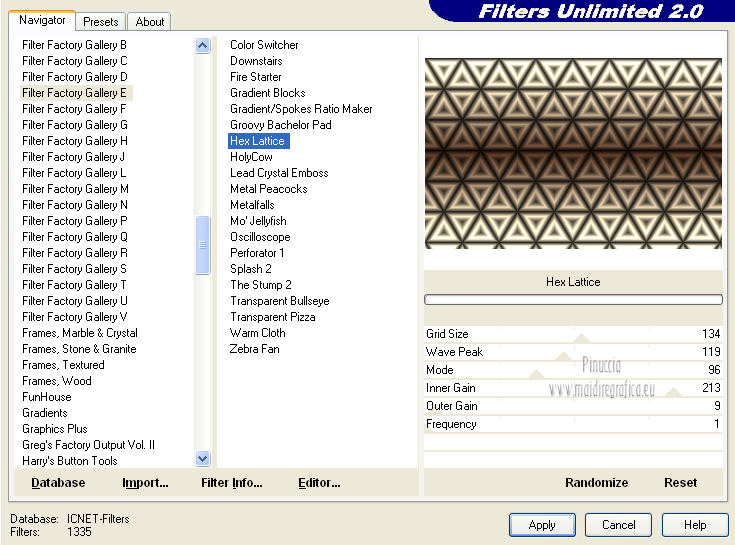Select Filter Factory Gallery D
This screenshot has width=735, height=545.
75,77
